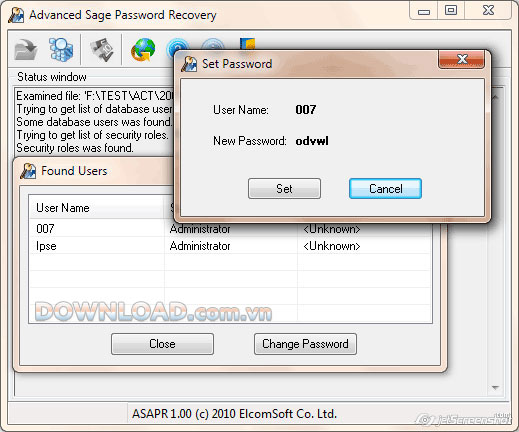Click the new password value odvwl
This screenshot has height=432, width=519.
tap(312, 141)
